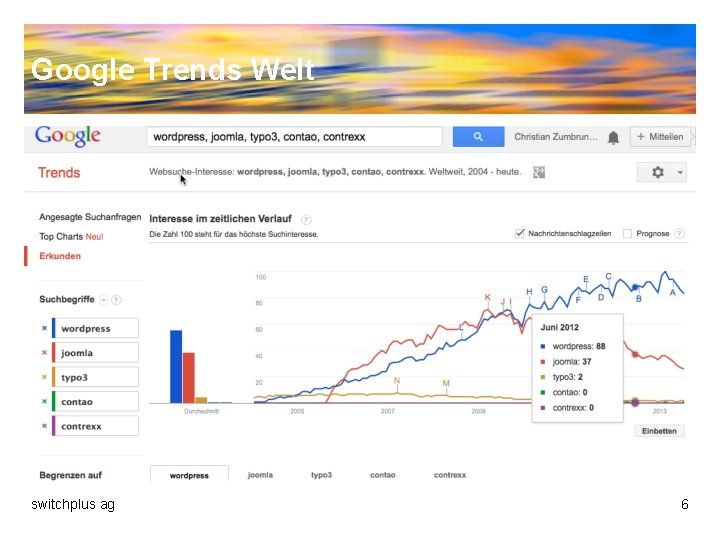Viewport: 720px width, 540px height.
Task: Uncheck the Nachrichtenschlagzeilen checkbox
Action: [x=520, y=233]
